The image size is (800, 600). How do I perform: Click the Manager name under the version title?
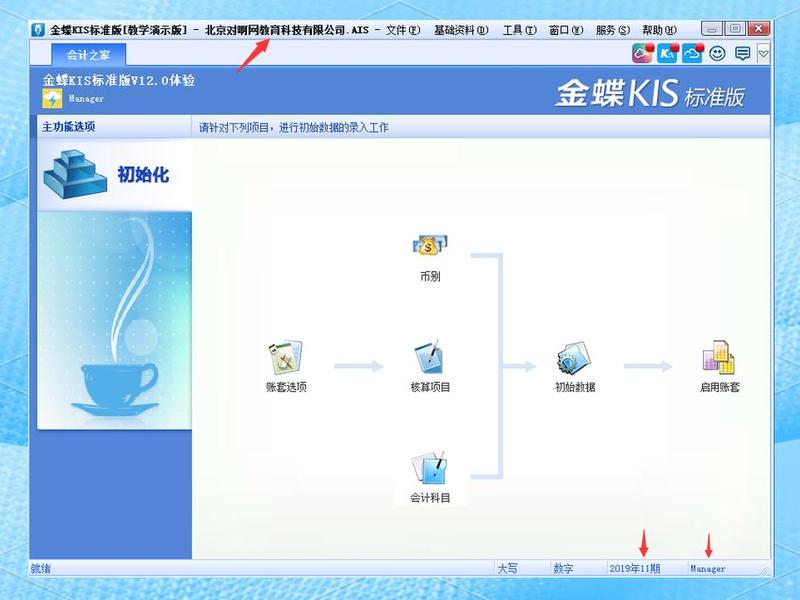pyautogui.click(x=86, y=98)
